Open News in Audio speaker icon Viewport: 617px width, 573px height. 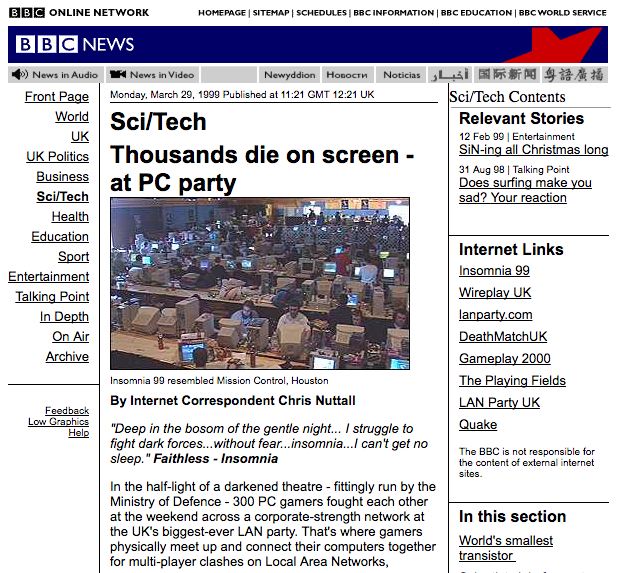coord(19,75)
